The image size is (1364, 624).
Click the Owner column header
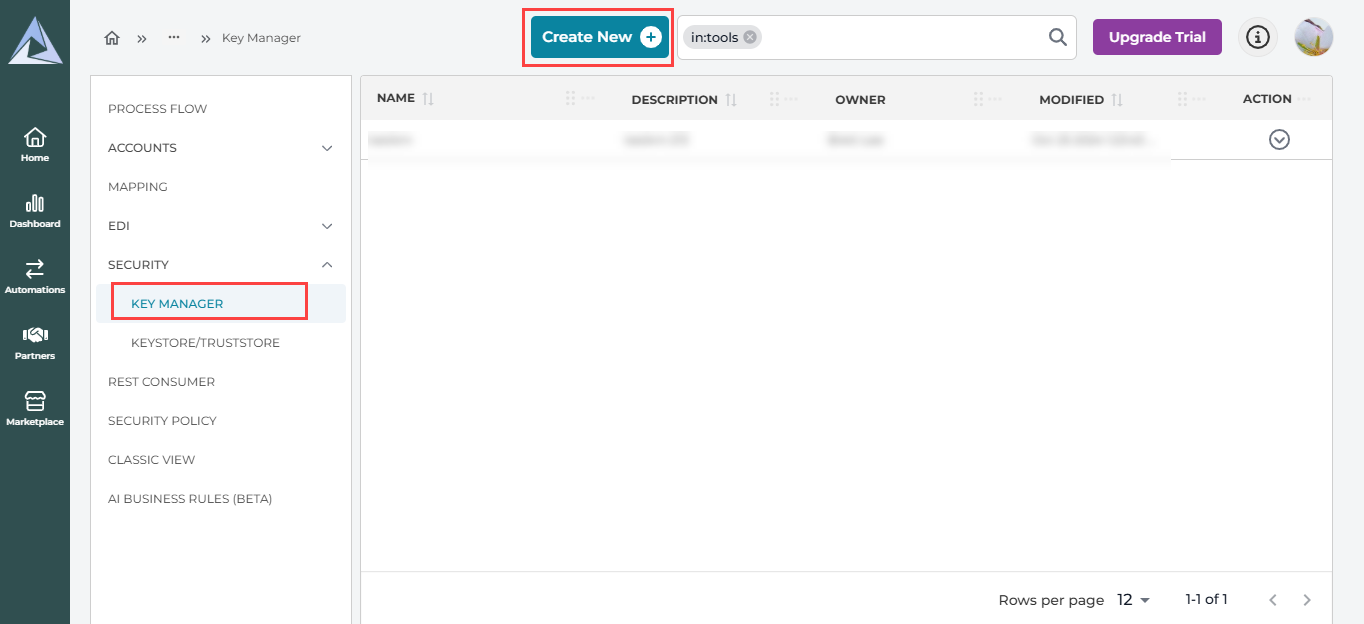point(860,99)
